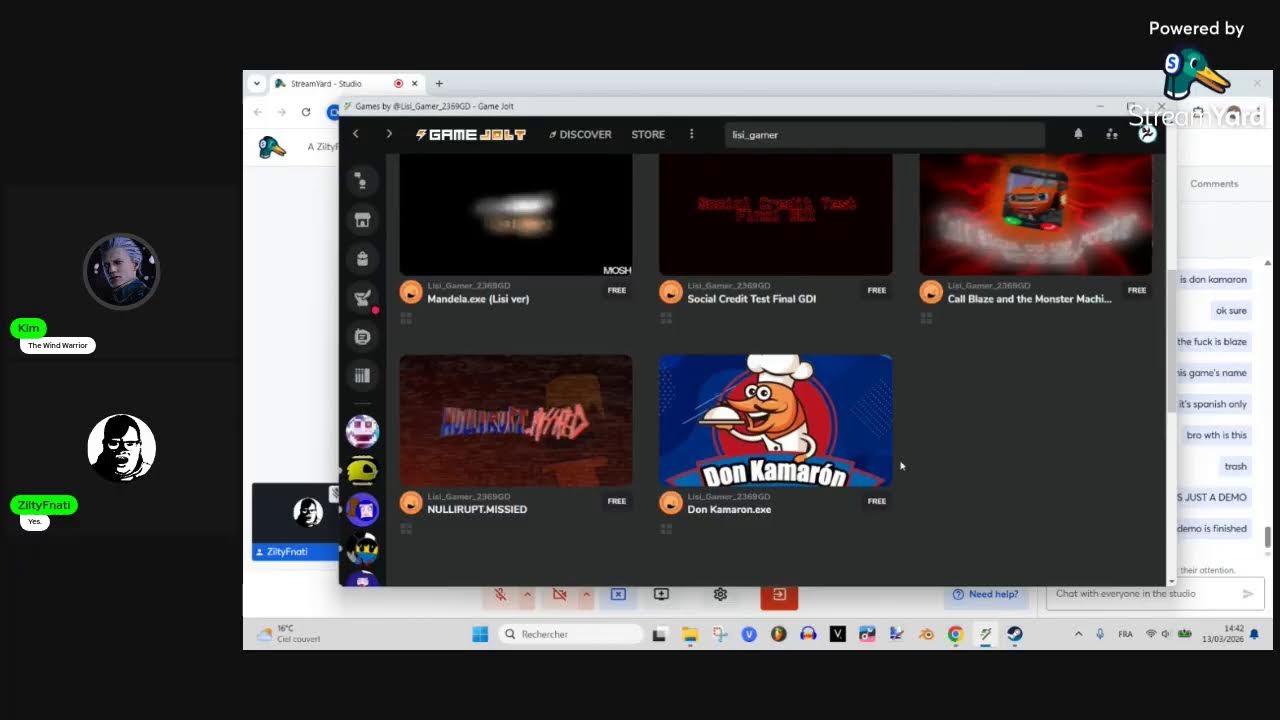Open DISCOVER in Game Jolt nav
This screenshot has height=720, width=1280.
(x=580, y=134)
